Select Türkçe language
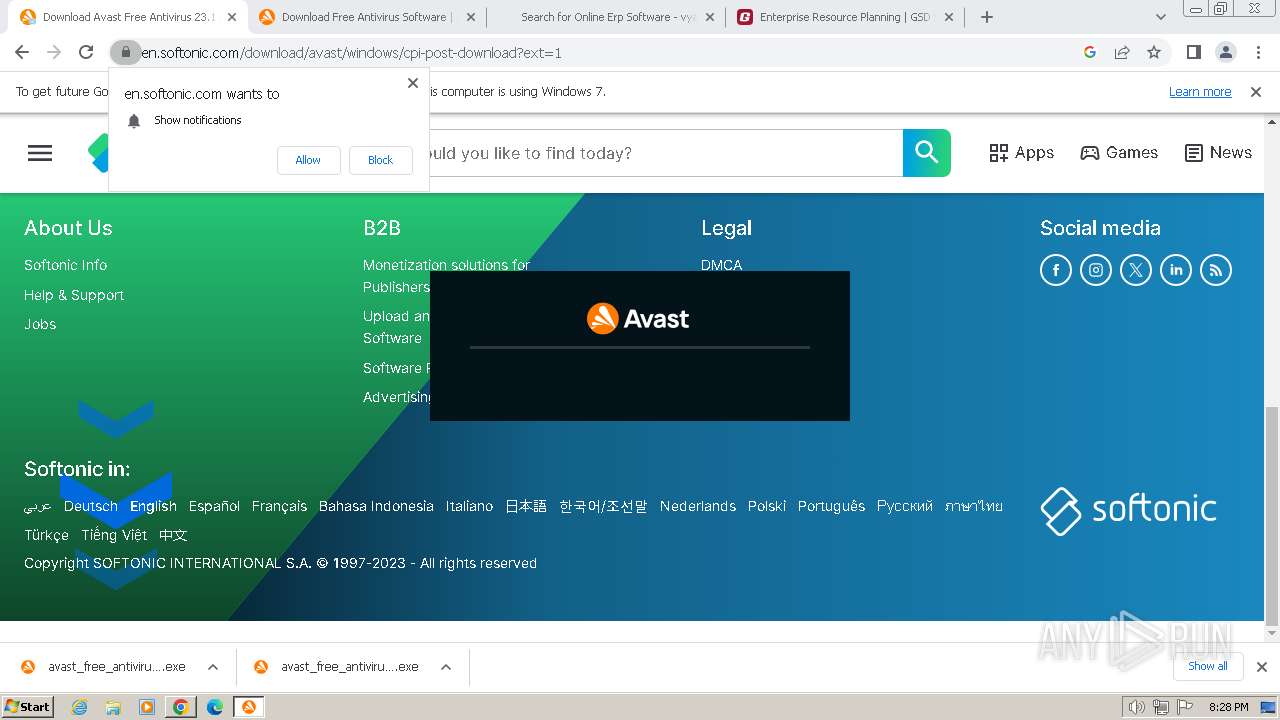The width and height of the screenshot is (1280, 720). (47, 535)
